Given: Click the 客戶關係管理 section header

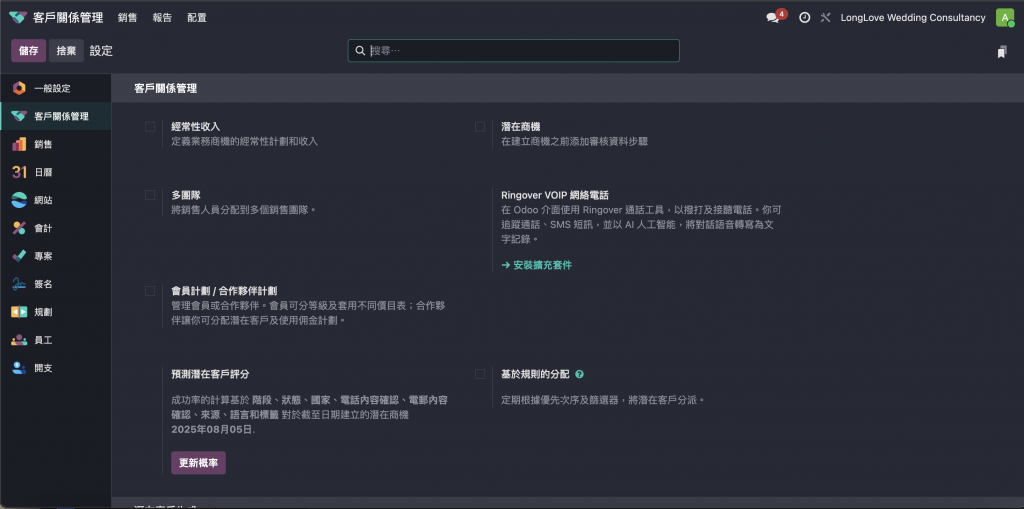Looking at the screenshot, I should (x=166, y=88).
